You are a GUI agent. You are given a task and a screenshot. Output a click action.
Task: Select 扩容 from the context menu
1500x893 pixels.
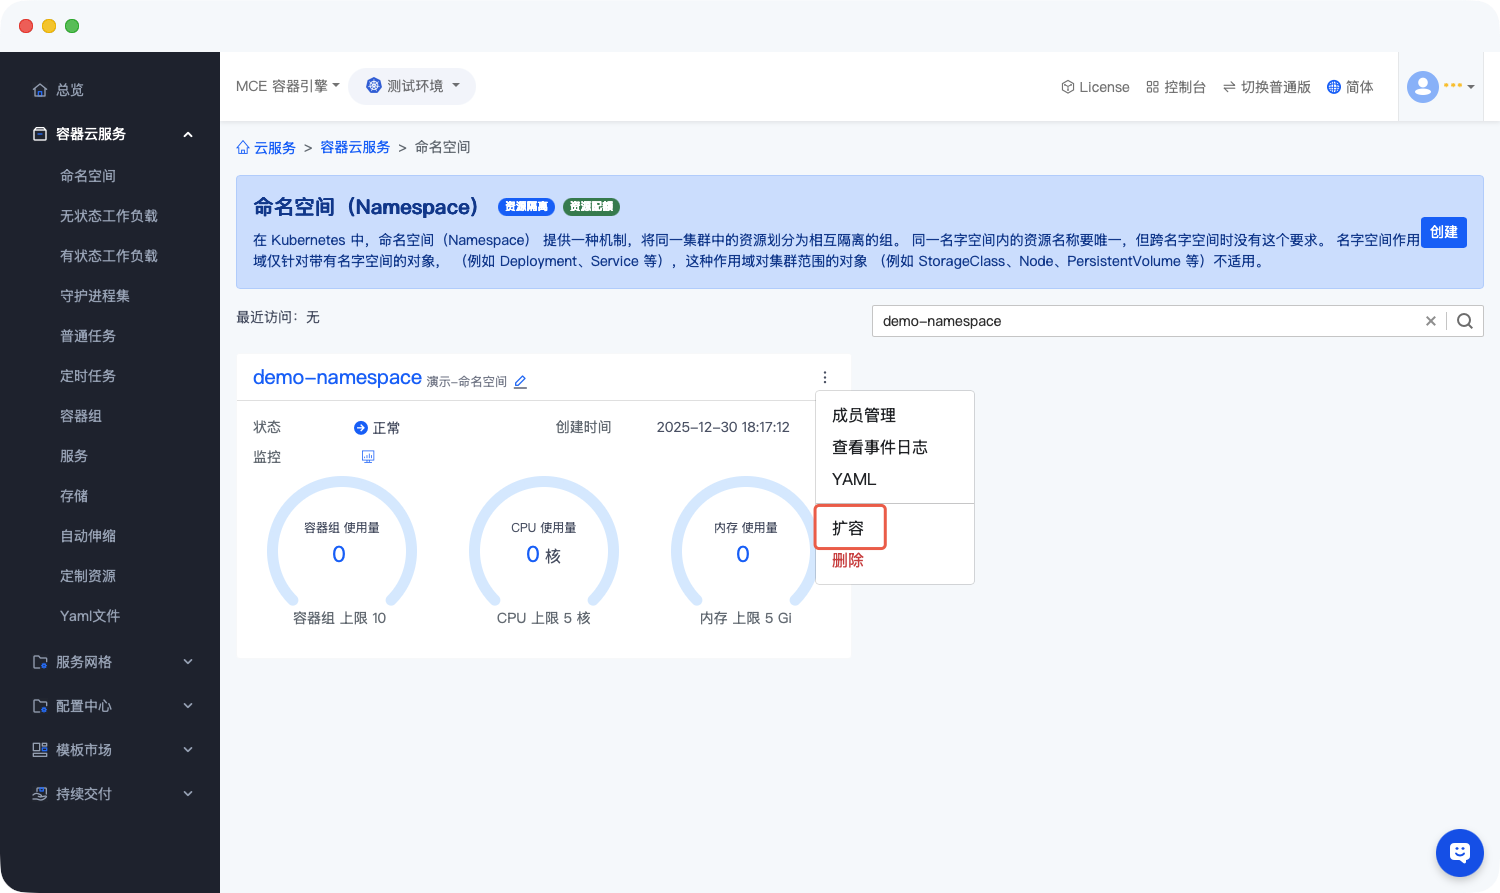pyautogui.click(x=849, y=528)
